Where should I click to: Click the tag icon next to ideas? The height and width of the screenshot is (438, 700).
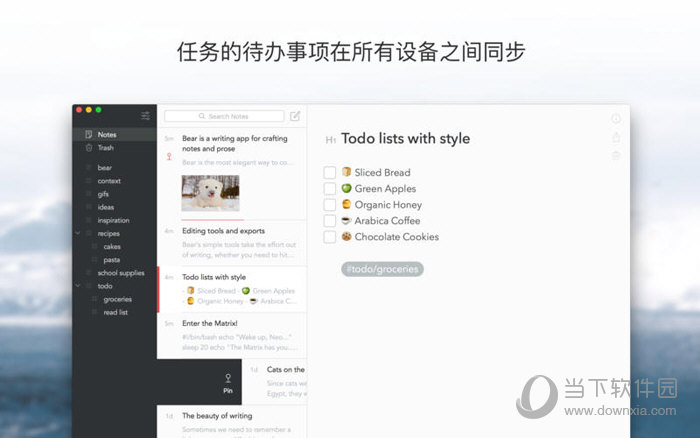(x=88, y=207)
